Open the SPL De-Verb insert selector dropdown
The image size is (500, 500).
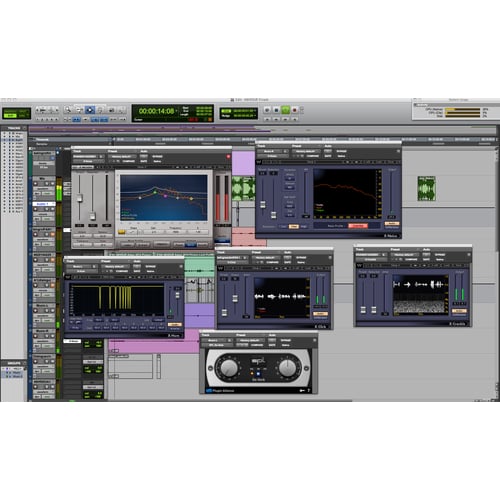click(217, 345)
